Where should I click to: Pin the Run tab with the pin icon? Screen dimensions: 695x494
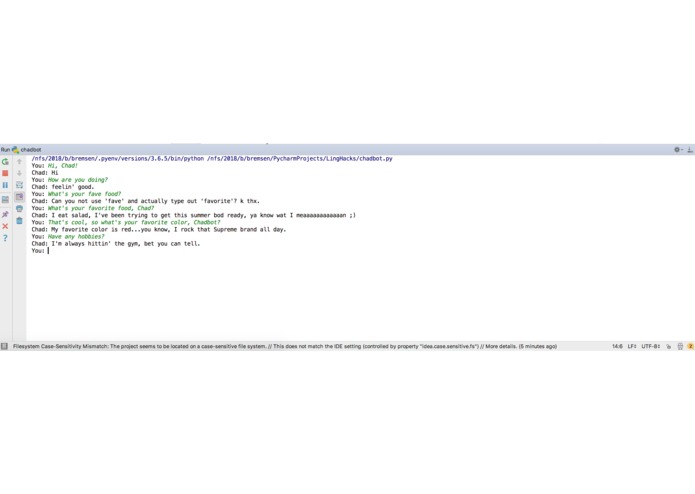point(5,214)
